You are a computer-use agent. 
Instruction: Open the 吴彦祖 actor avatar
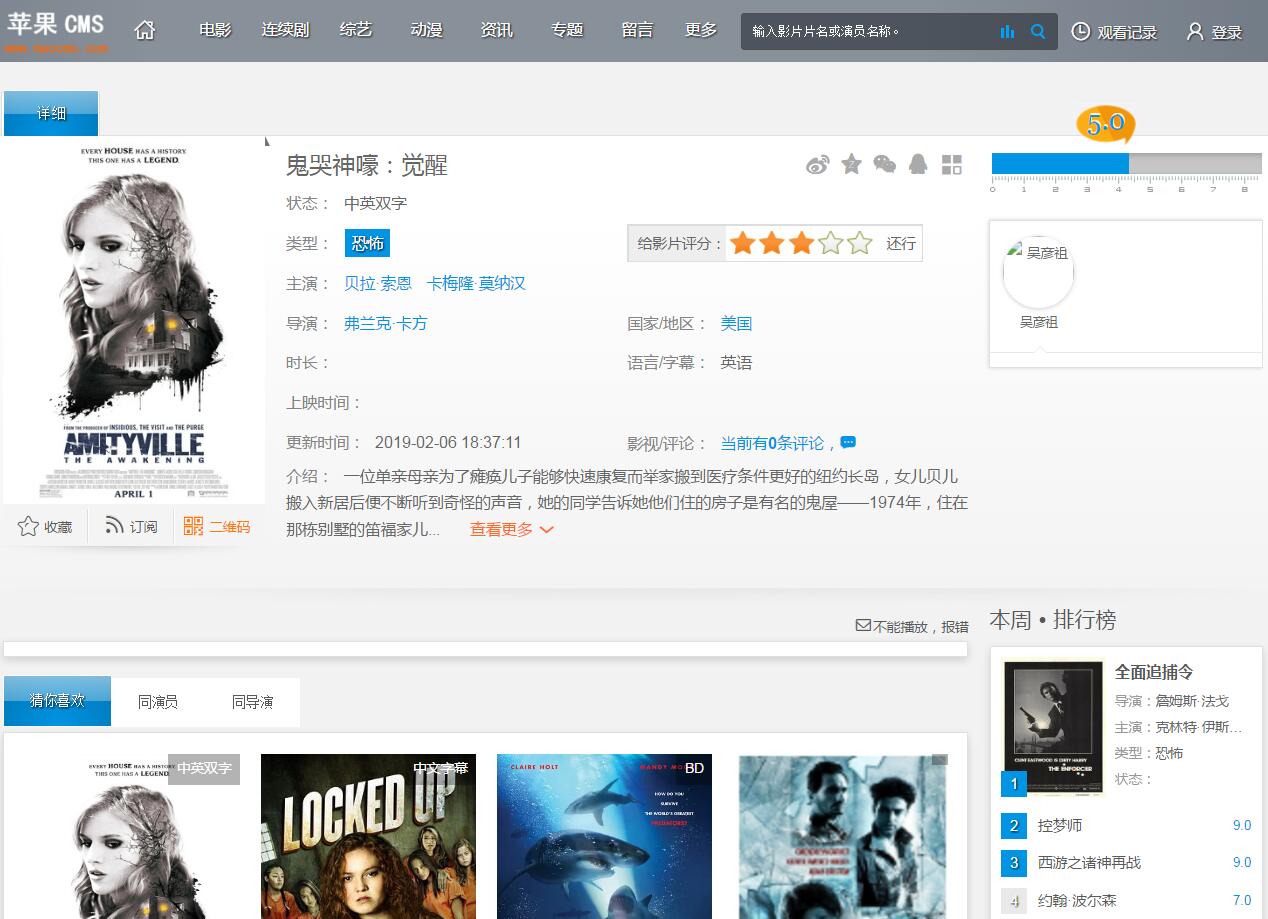coord(1038,273)
